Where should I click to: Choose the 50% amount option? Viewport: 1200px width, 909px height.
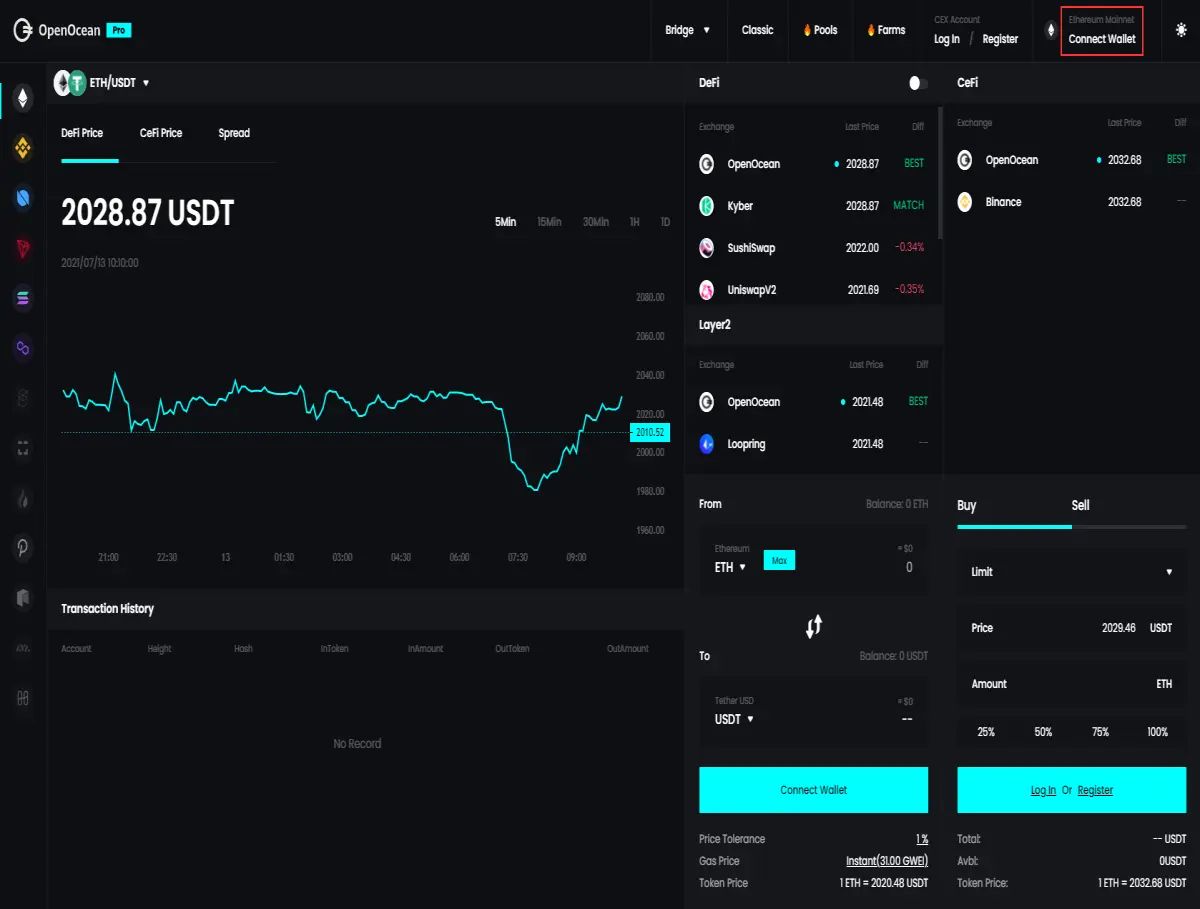(x=1043, y=732)
